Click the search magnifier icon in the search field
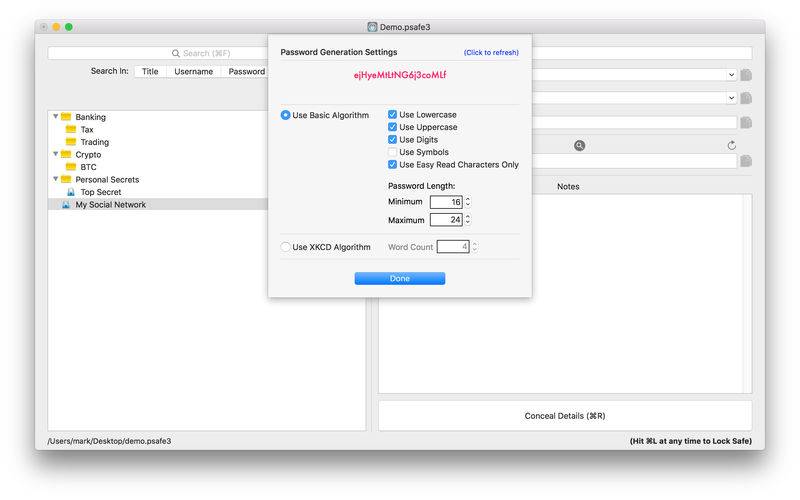 point(176,53)
